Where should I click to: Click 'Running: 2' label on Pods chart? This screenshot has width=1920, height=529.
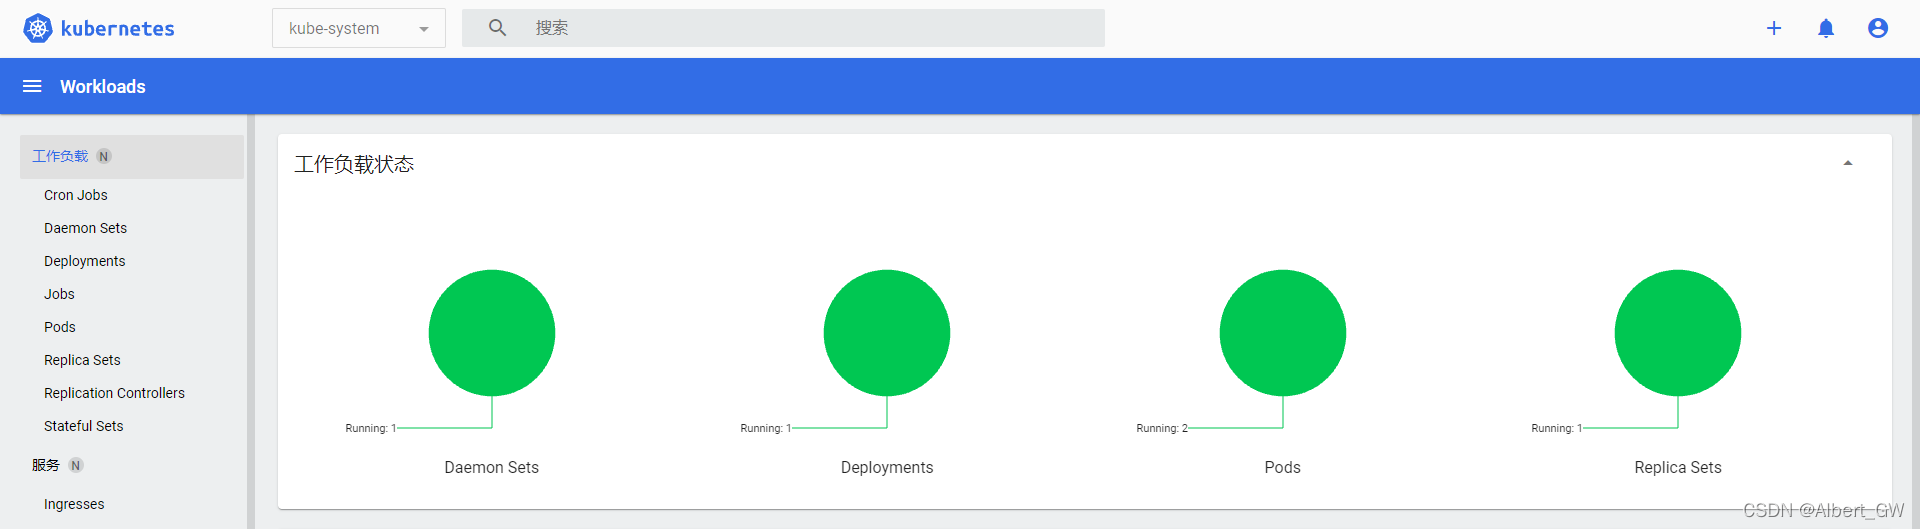(1162, 428)
